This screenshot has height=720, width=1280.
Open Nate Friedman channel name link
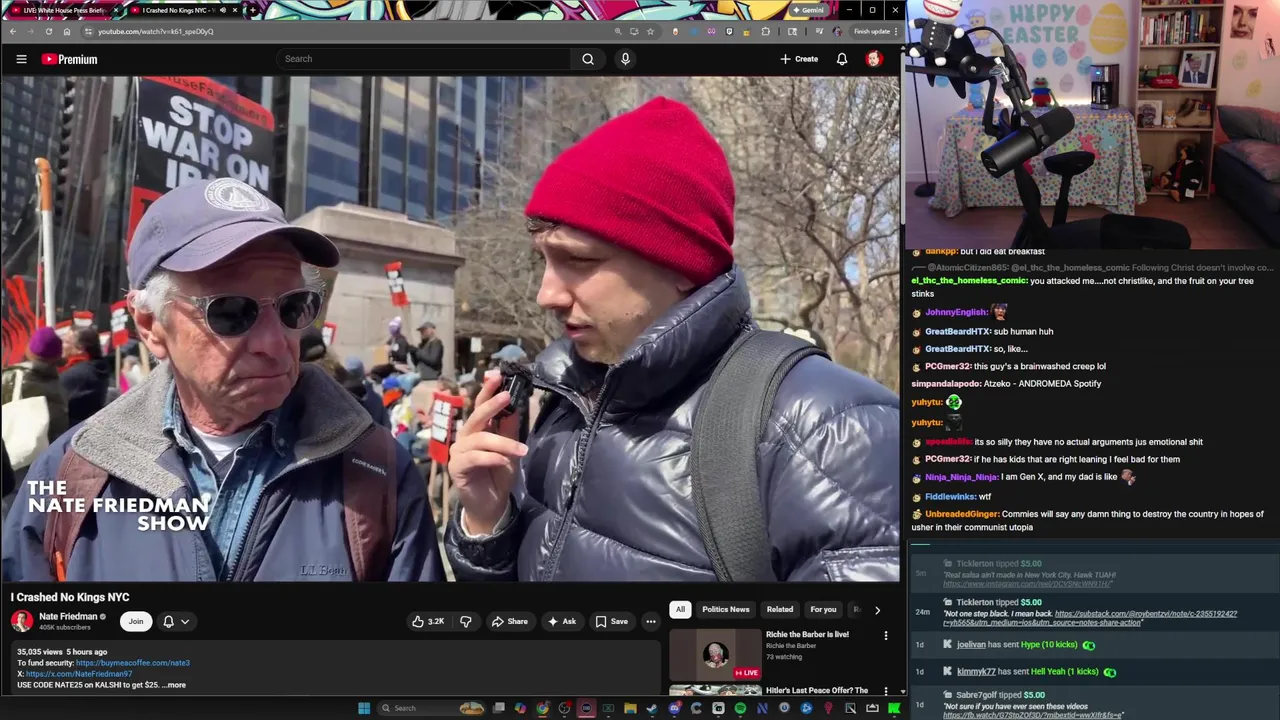coord(68,616)
